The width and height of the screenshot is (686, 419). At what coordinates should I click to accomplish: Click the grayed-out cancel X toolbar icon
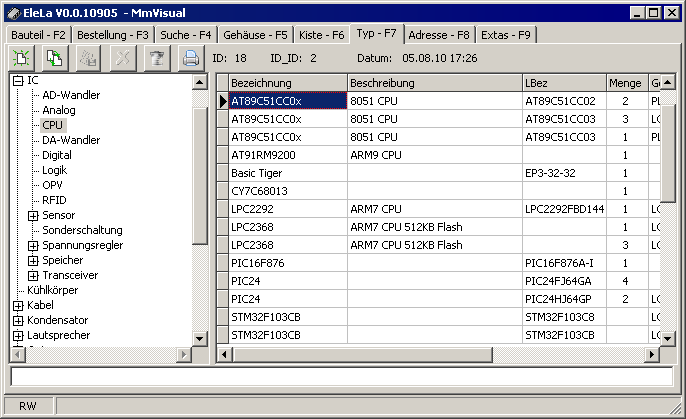(x=122, y=58)
